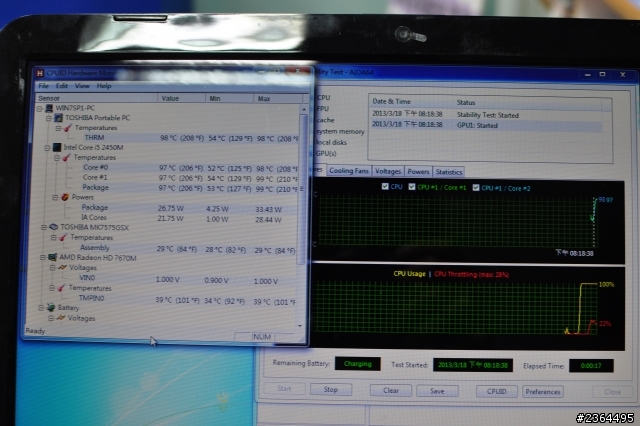Open the File menu in HWMonitor

pyautogui.click(x=44, y=86)
